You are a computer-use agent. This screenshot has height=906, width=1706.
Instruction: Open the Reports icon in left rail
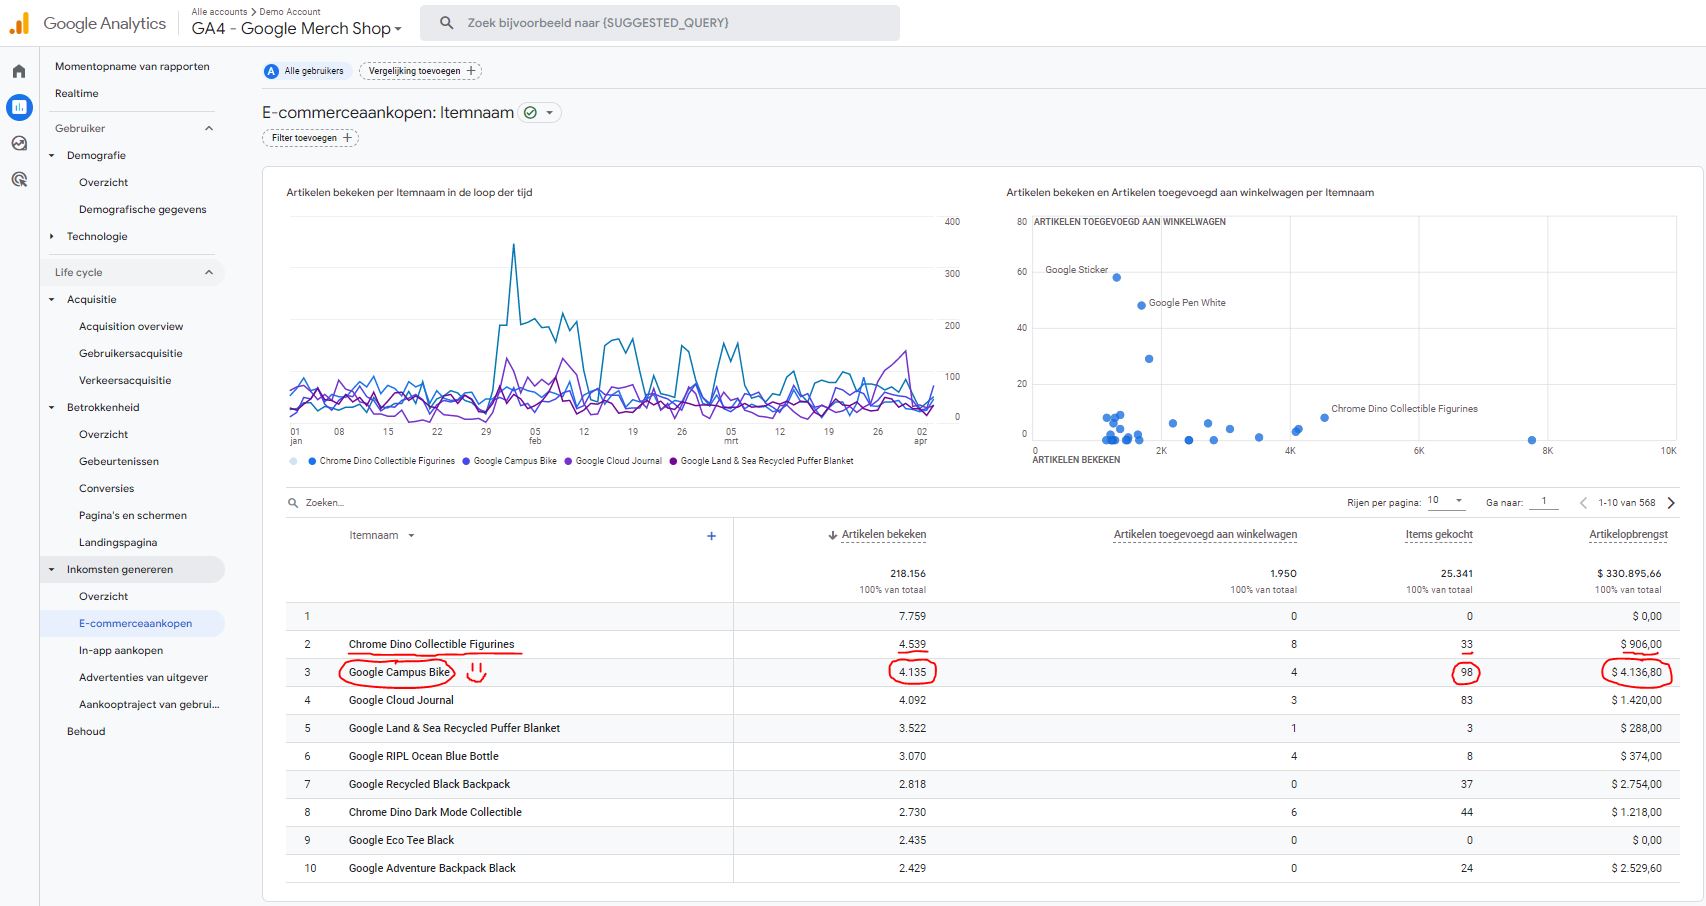tap(19, 107)
